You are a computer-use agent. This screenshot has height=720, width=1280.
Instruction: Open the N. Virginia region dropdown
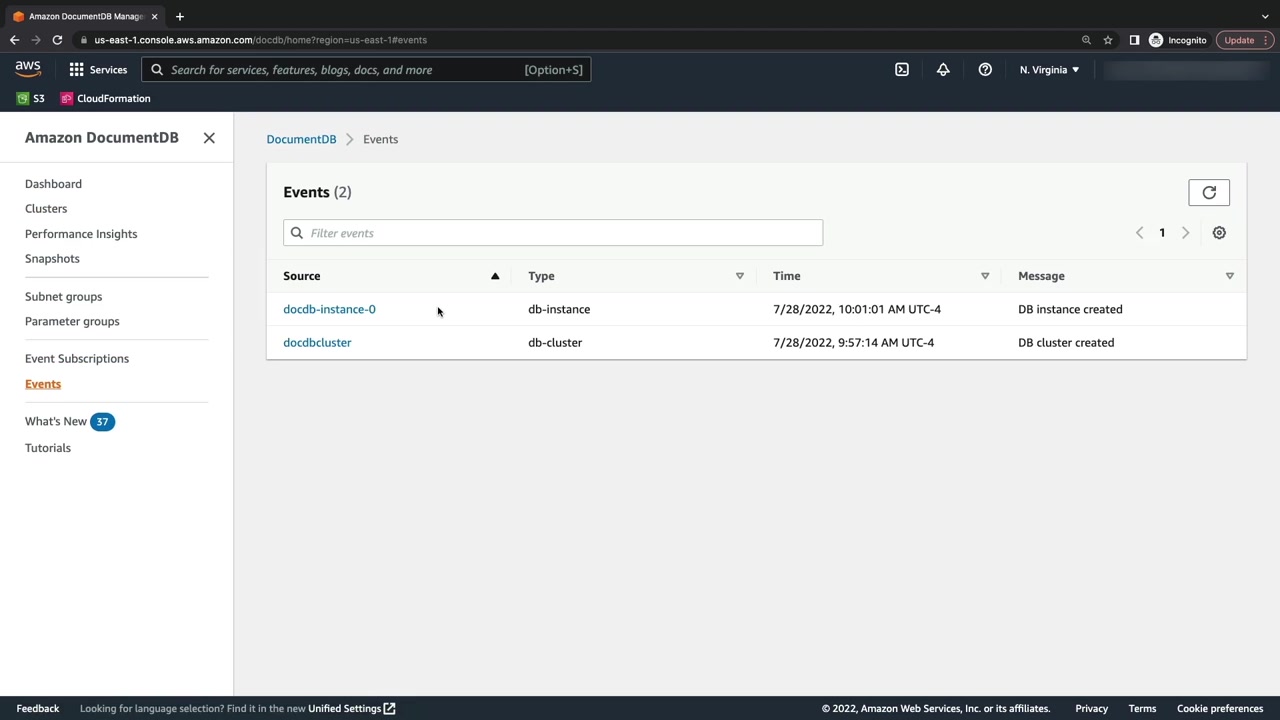(1049, 70)
